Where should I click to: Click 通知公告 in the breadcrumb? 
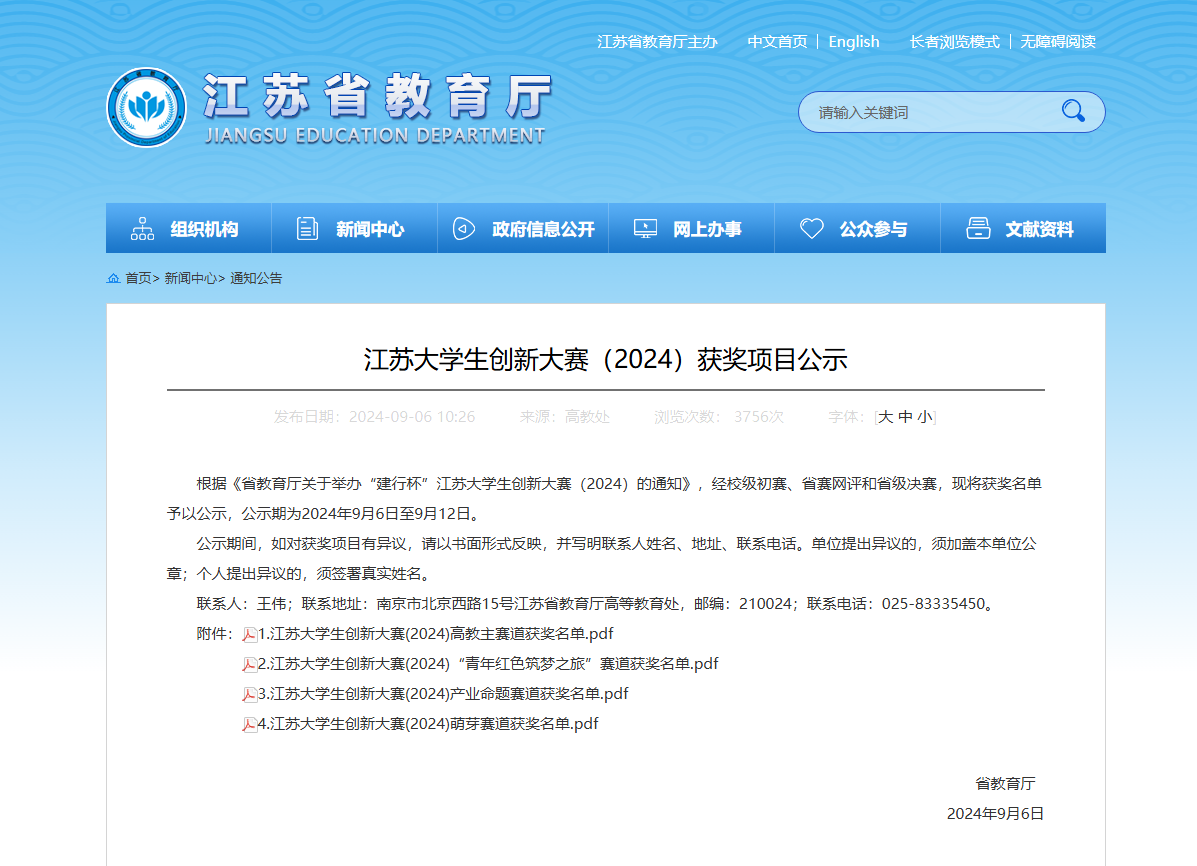[256, 278]
